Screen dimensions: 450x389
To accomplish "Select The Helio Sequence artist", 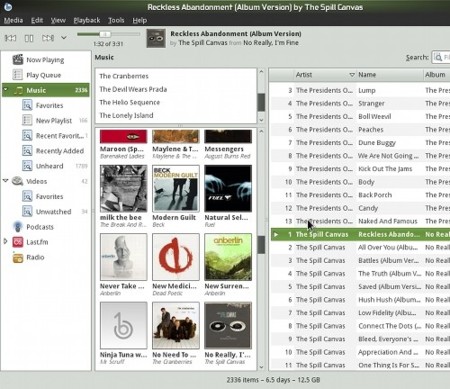I will (x=130, y=102).
